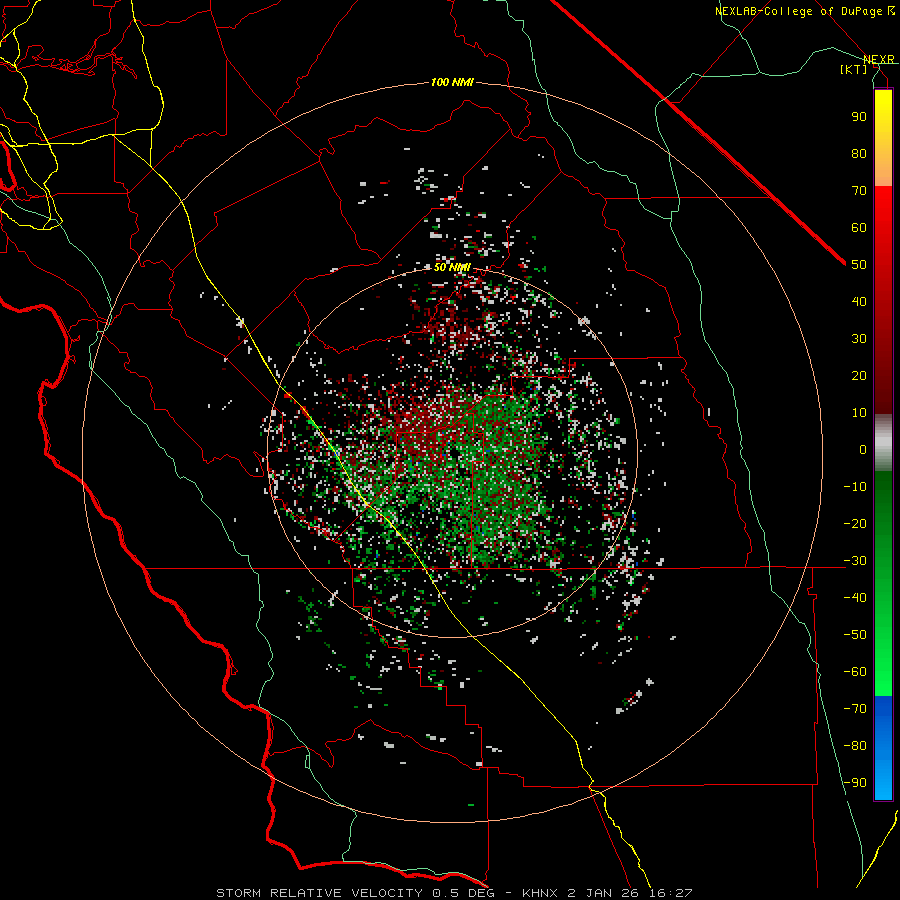
Task: Click the 0 value on velocity scale
Action: [x=863, y=450]
